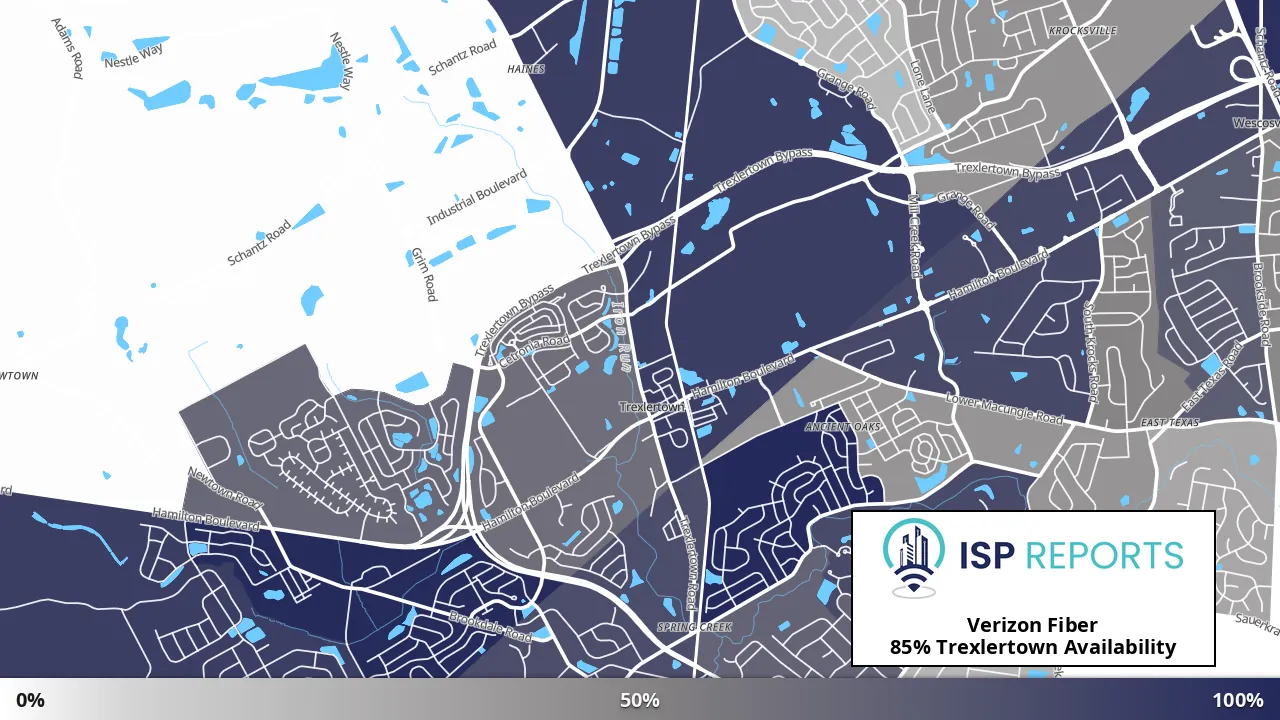Image resolution: width=1280 pixels, height=720 pixels.
Task: Click the HAINES place label
Action: tap(526, 70)
